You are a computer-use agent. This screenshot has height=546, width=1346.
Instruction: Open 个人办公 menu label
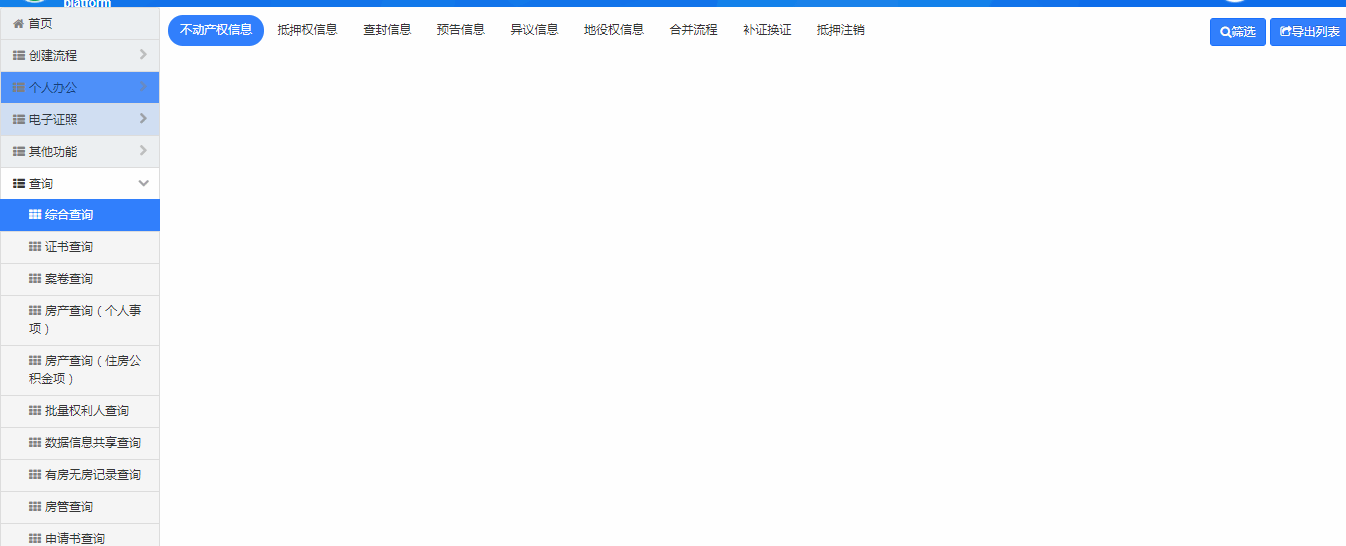pyautogui.click(x=53, y=88)
